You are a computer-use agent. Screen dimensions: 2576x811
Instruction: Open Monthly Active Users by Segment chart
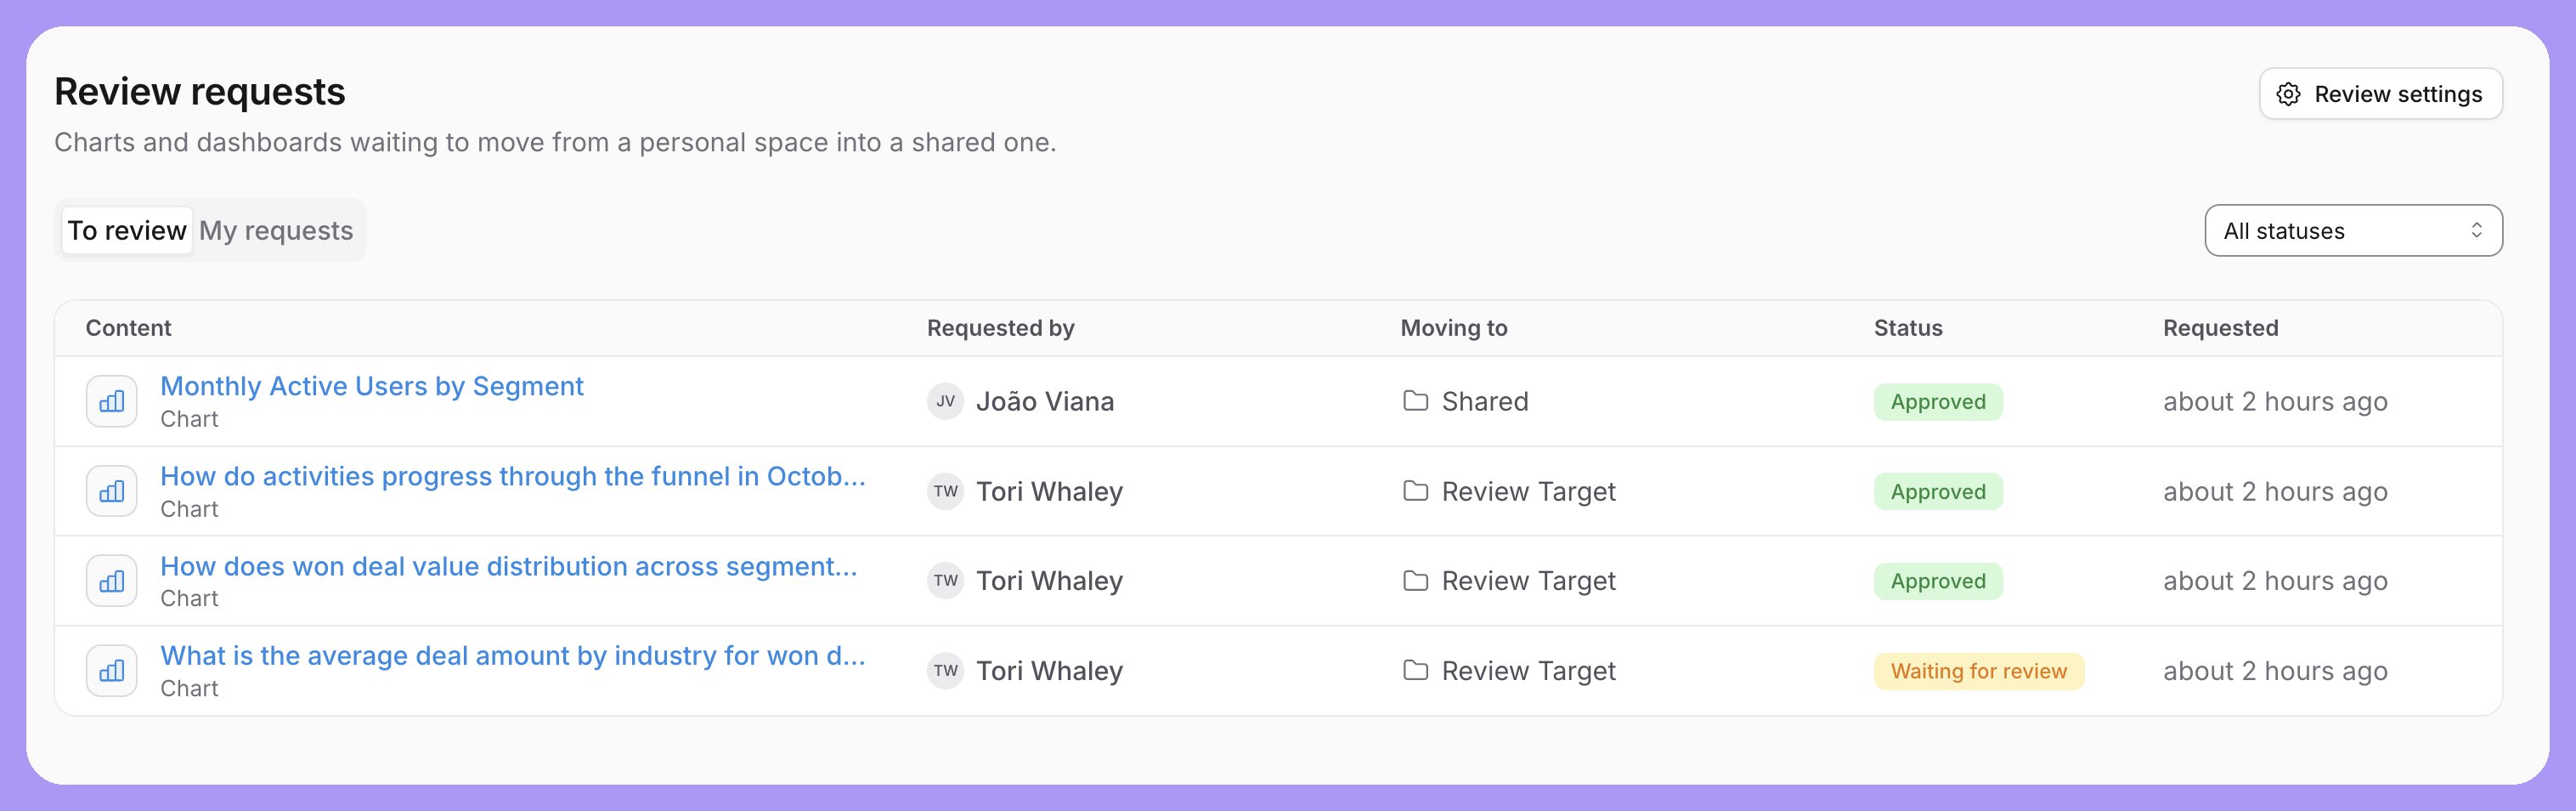(x=372, y=386)
